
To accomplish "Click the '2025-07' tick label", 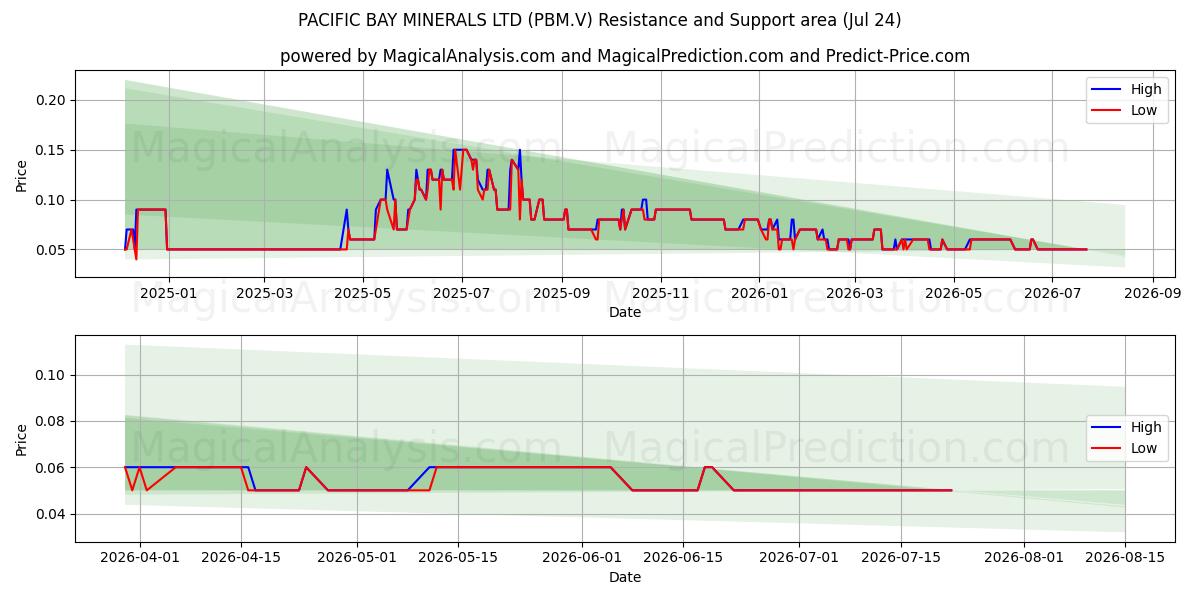I will coord(461,293).
